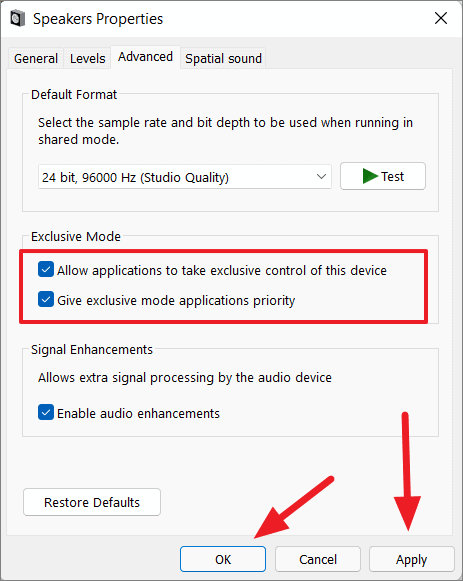The width and height of the screenshot is (463, 581).
Task: Click Restore Defaults button
Action: [92, 502]
